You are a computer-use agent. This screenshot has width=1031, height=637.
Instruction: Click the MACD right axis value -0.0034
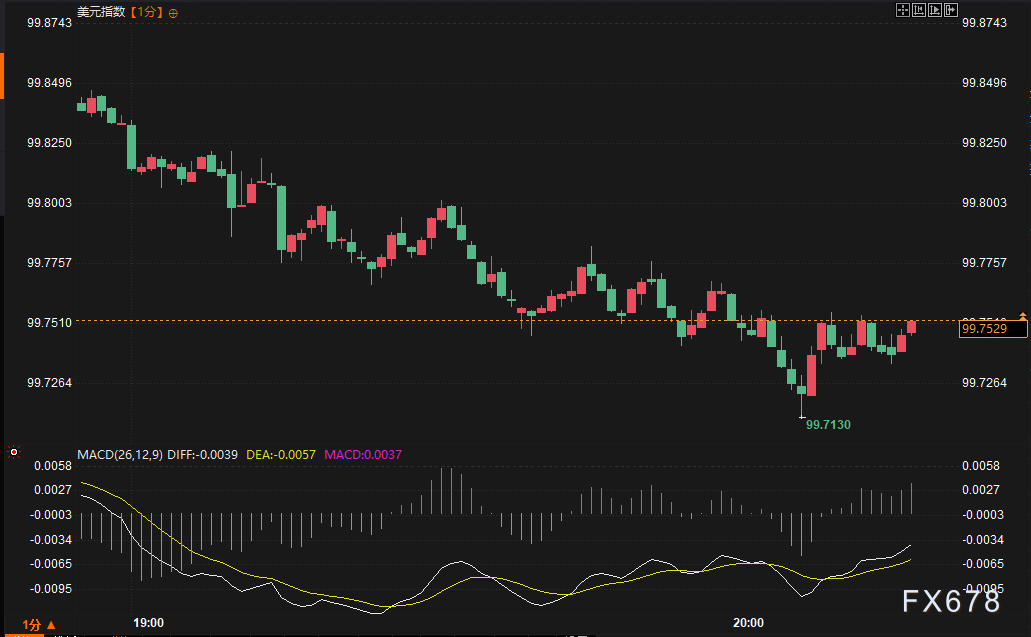coord(983,540)
